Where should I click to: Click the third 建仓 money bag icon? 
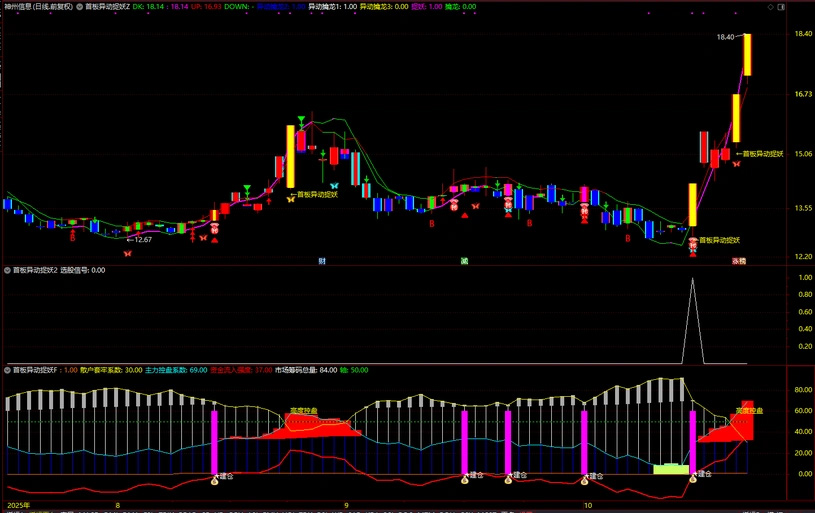click(x=508, y=480)
